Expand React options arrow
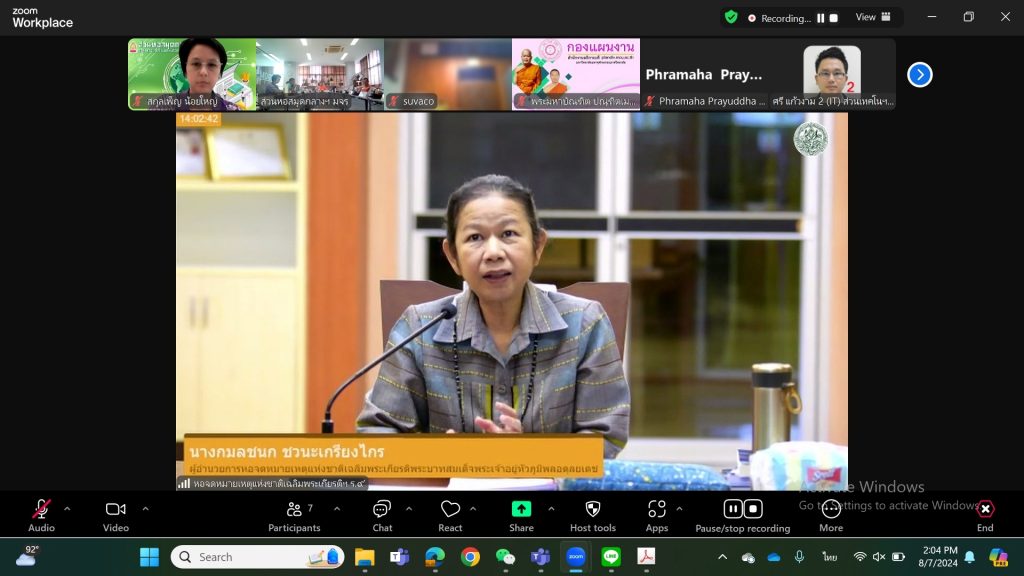Viewport: 1024px width, 576px height. (473, 509)
